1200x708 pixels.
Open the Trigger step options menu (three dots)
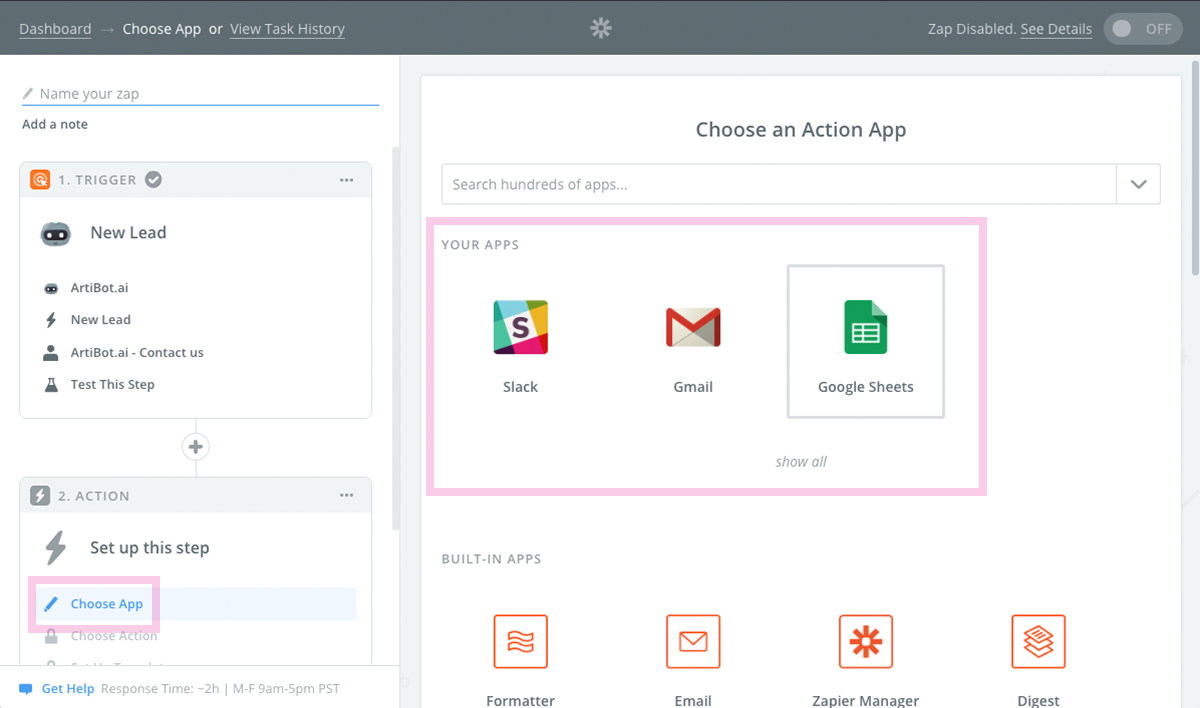click(347, 180)
